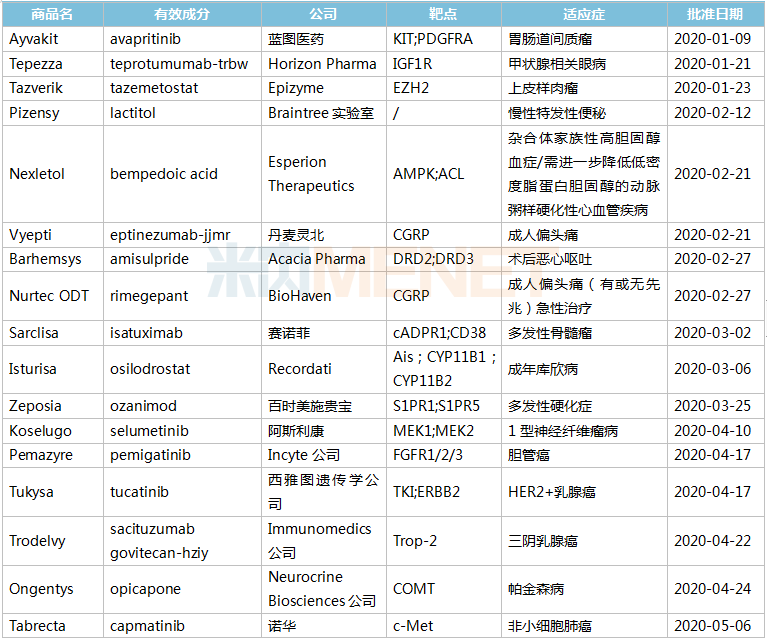Click the isatuximab cell
767x639 pixels.
tap(182, 333)
